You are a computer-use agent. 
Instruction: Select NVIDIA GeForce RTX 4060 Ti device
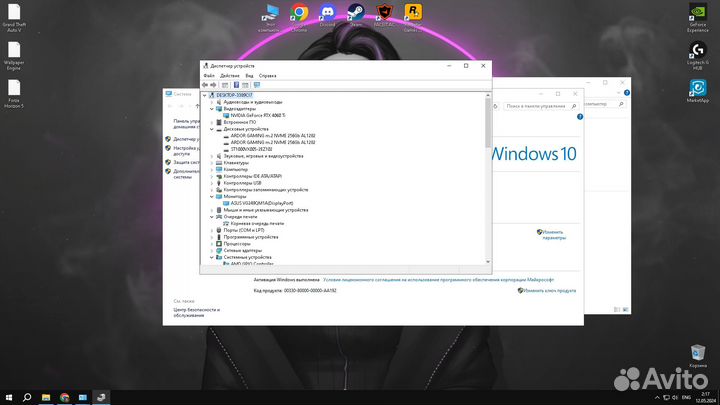[258, 115]
